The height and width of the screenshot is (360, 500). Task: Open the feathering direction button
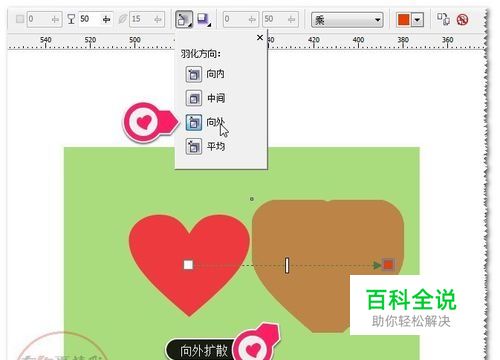pos(184,19)
